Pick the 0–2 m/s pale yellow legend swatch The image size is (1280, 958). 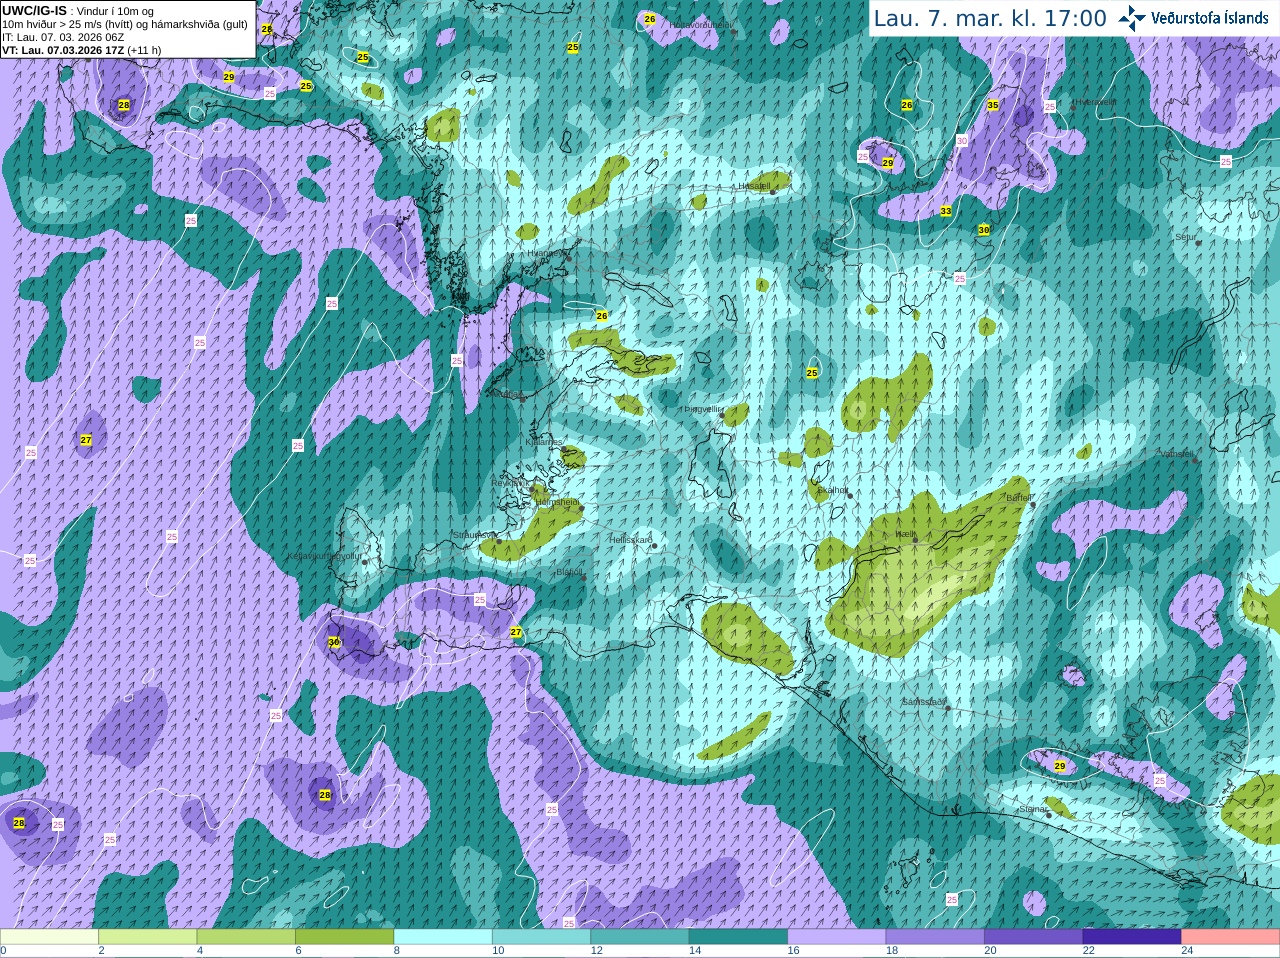49,937
